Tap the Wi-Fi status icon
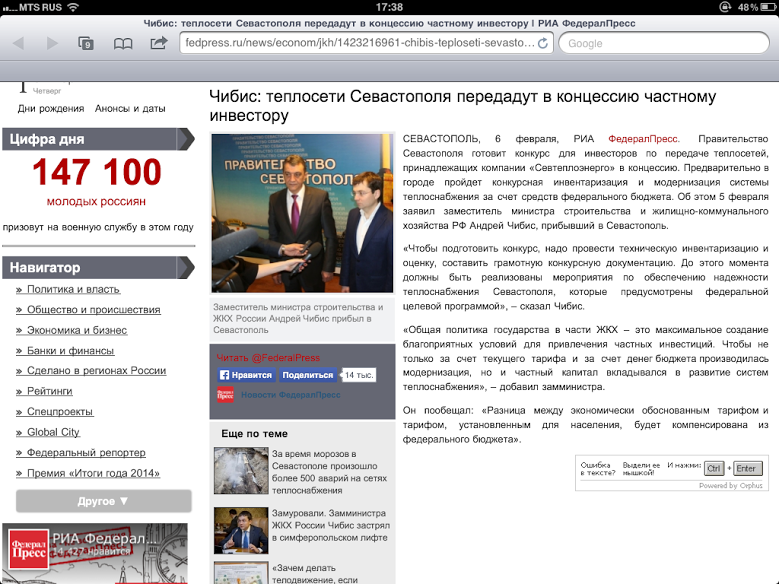This screenshot has height=584, width=779. click(x=74, y=7)
